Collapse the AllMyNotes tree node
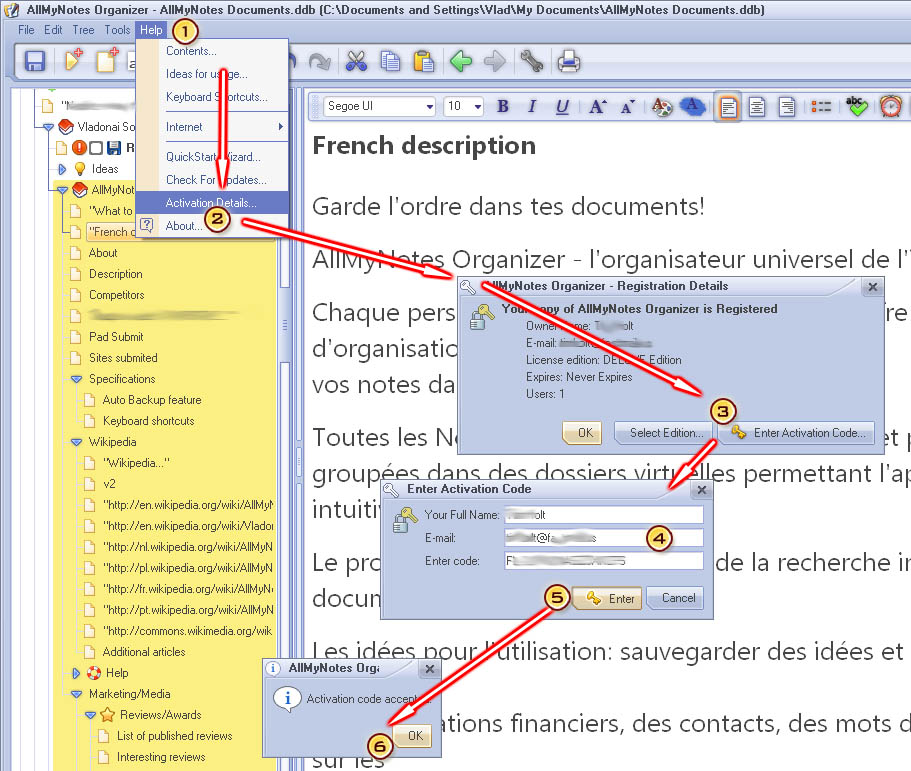The height and width of the screenshot is (771, 911). [63, 190]
